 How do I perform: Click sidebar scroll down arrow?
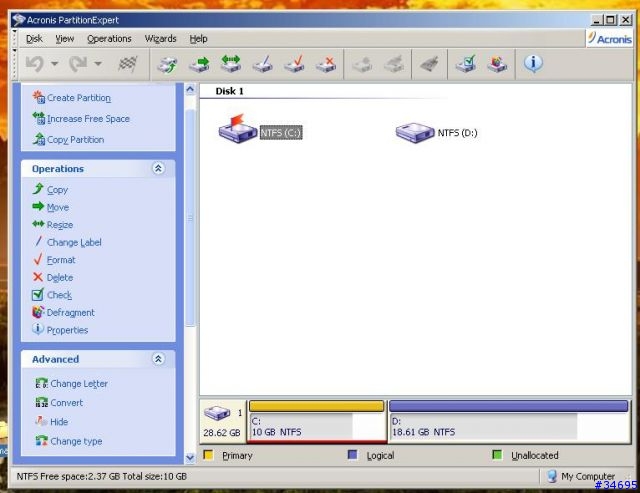(x=190, y=457)
